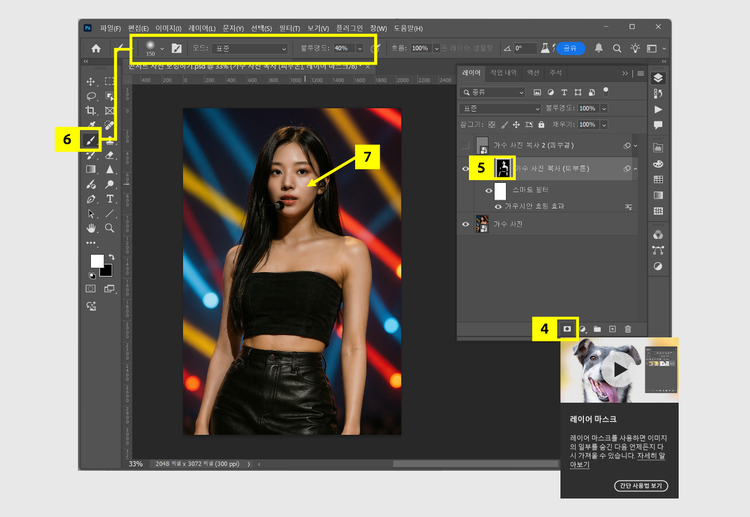750x517 pixels.
Task: Click the Delete layer trash icon
Action: (628, 328)
